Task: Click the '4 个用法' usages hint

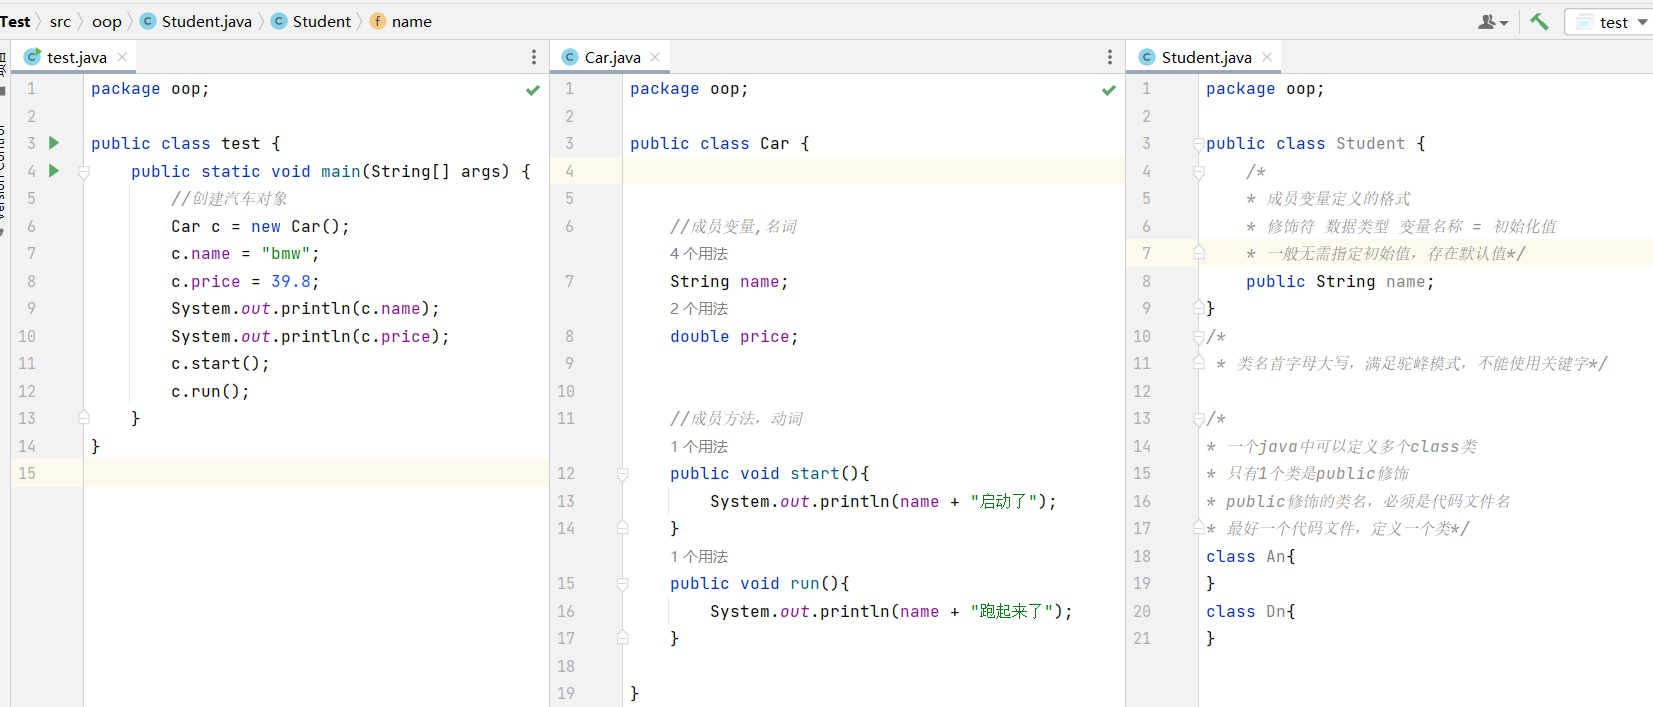Action: pos(699,254)
